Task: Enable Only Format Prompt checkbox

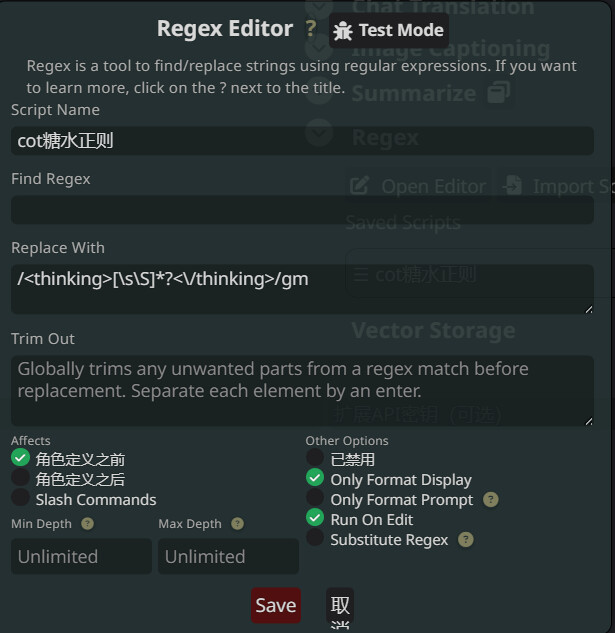Action: [x=315, y=498]
